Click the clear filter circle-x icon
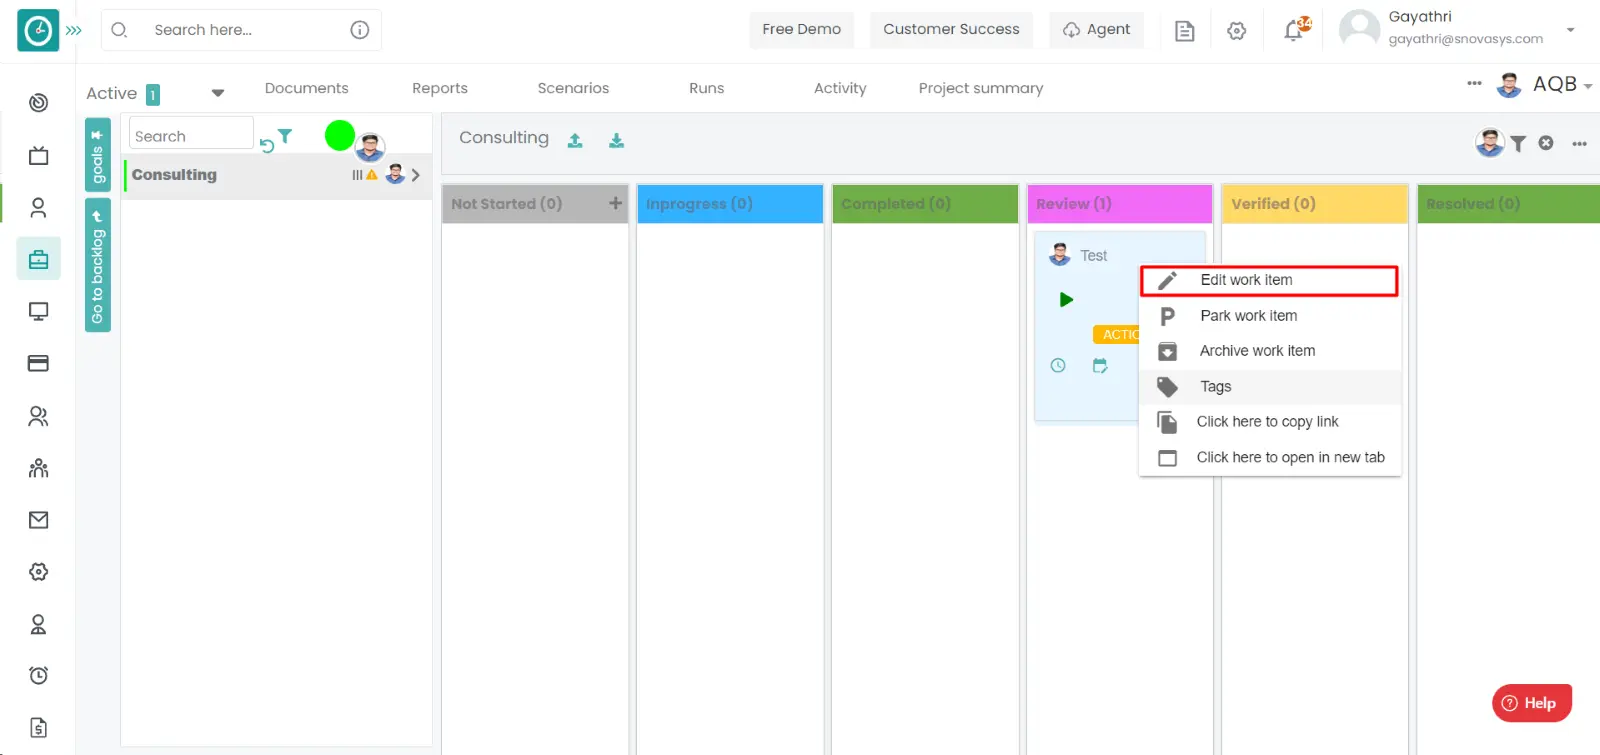 click(x=1546, y=143)
